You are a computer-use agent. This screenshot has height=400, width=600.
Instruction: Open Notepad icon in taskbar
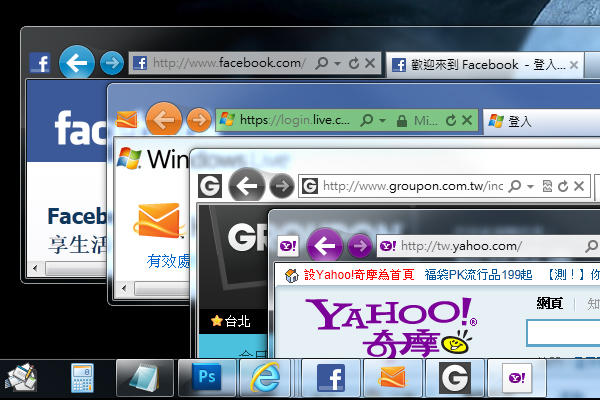144,378
